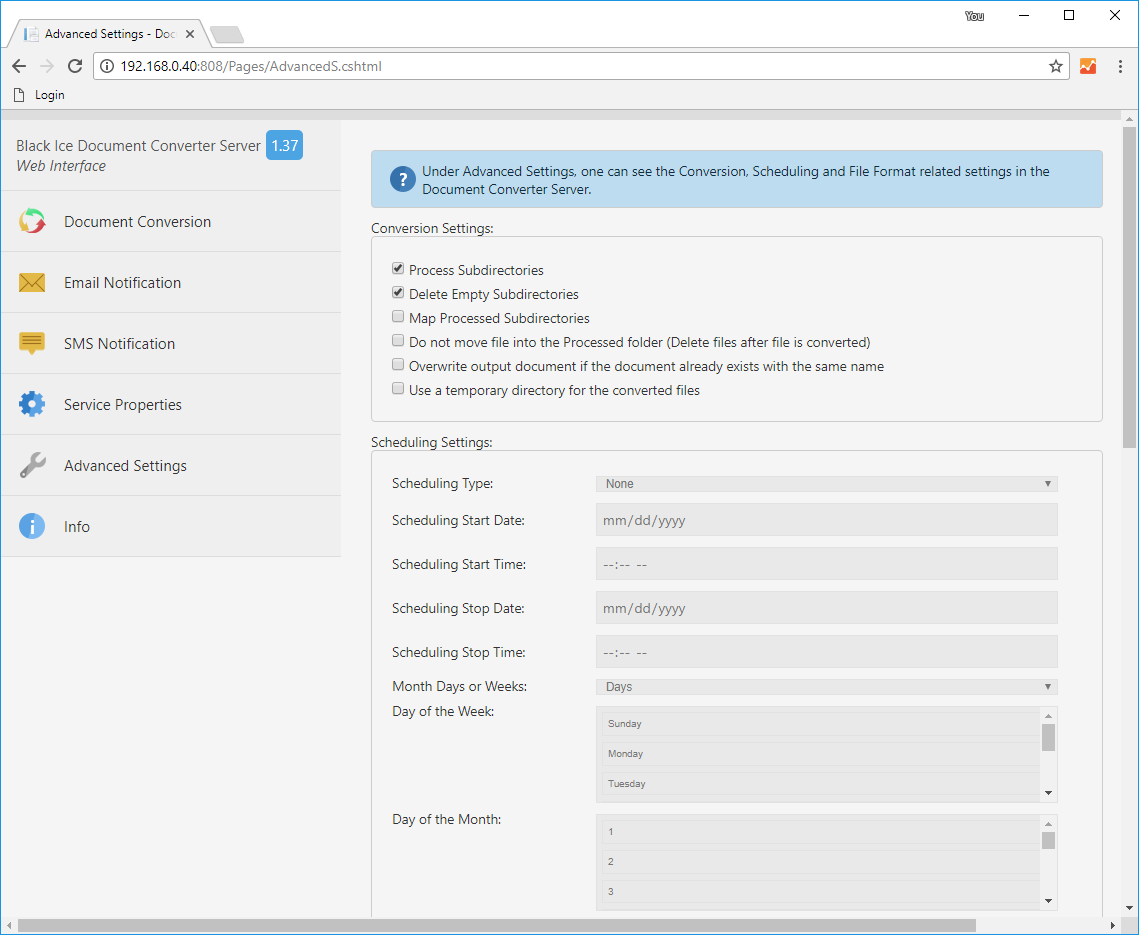Disable Delete Empty Subdirectories
1139x935 pixels.
[x=397, y=292]
